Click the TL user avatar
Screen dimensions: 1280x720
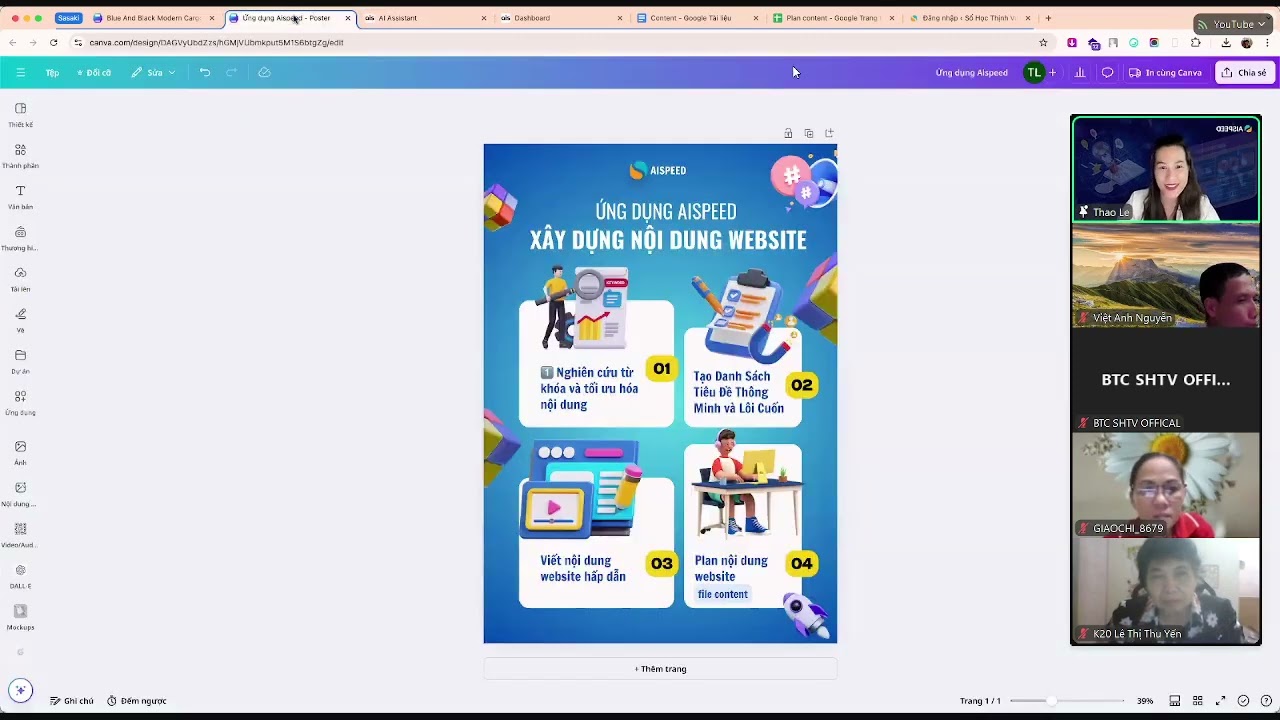point(1034,72)
